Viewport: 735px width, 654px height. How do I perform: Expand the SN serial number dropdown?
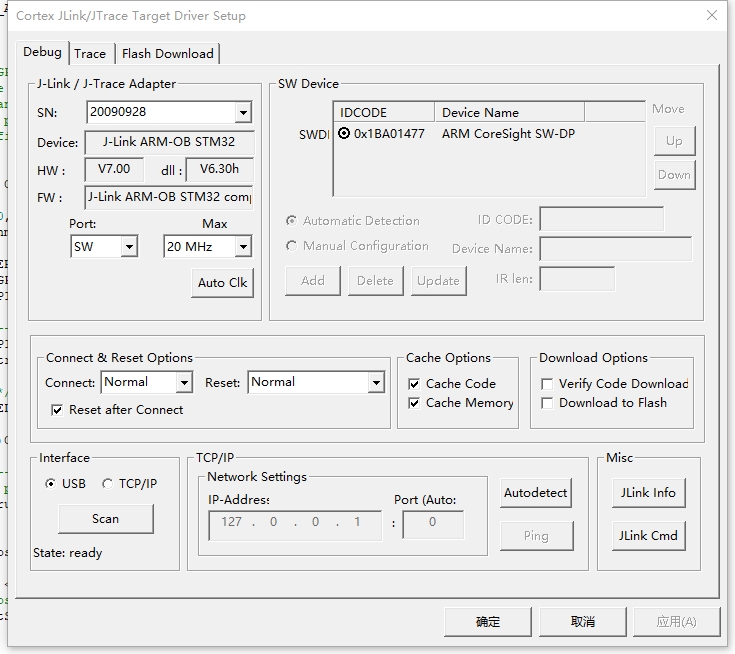point(242,113)
